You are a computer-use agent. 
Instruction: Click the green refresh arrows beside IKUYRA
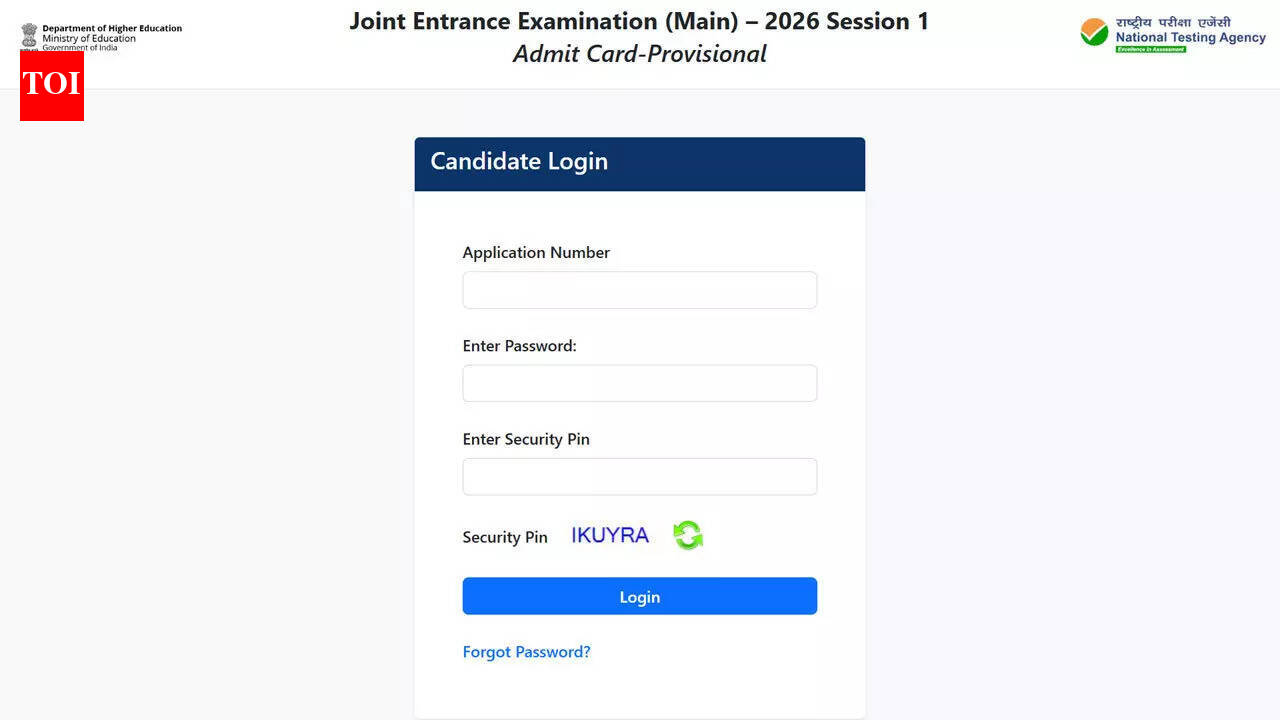pos(687,535)
